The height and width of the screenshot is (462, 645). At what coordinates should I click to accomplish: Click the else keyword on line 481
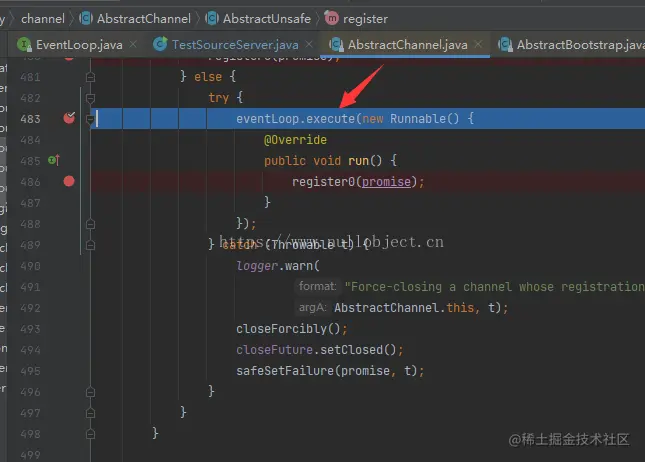[208, 77]
